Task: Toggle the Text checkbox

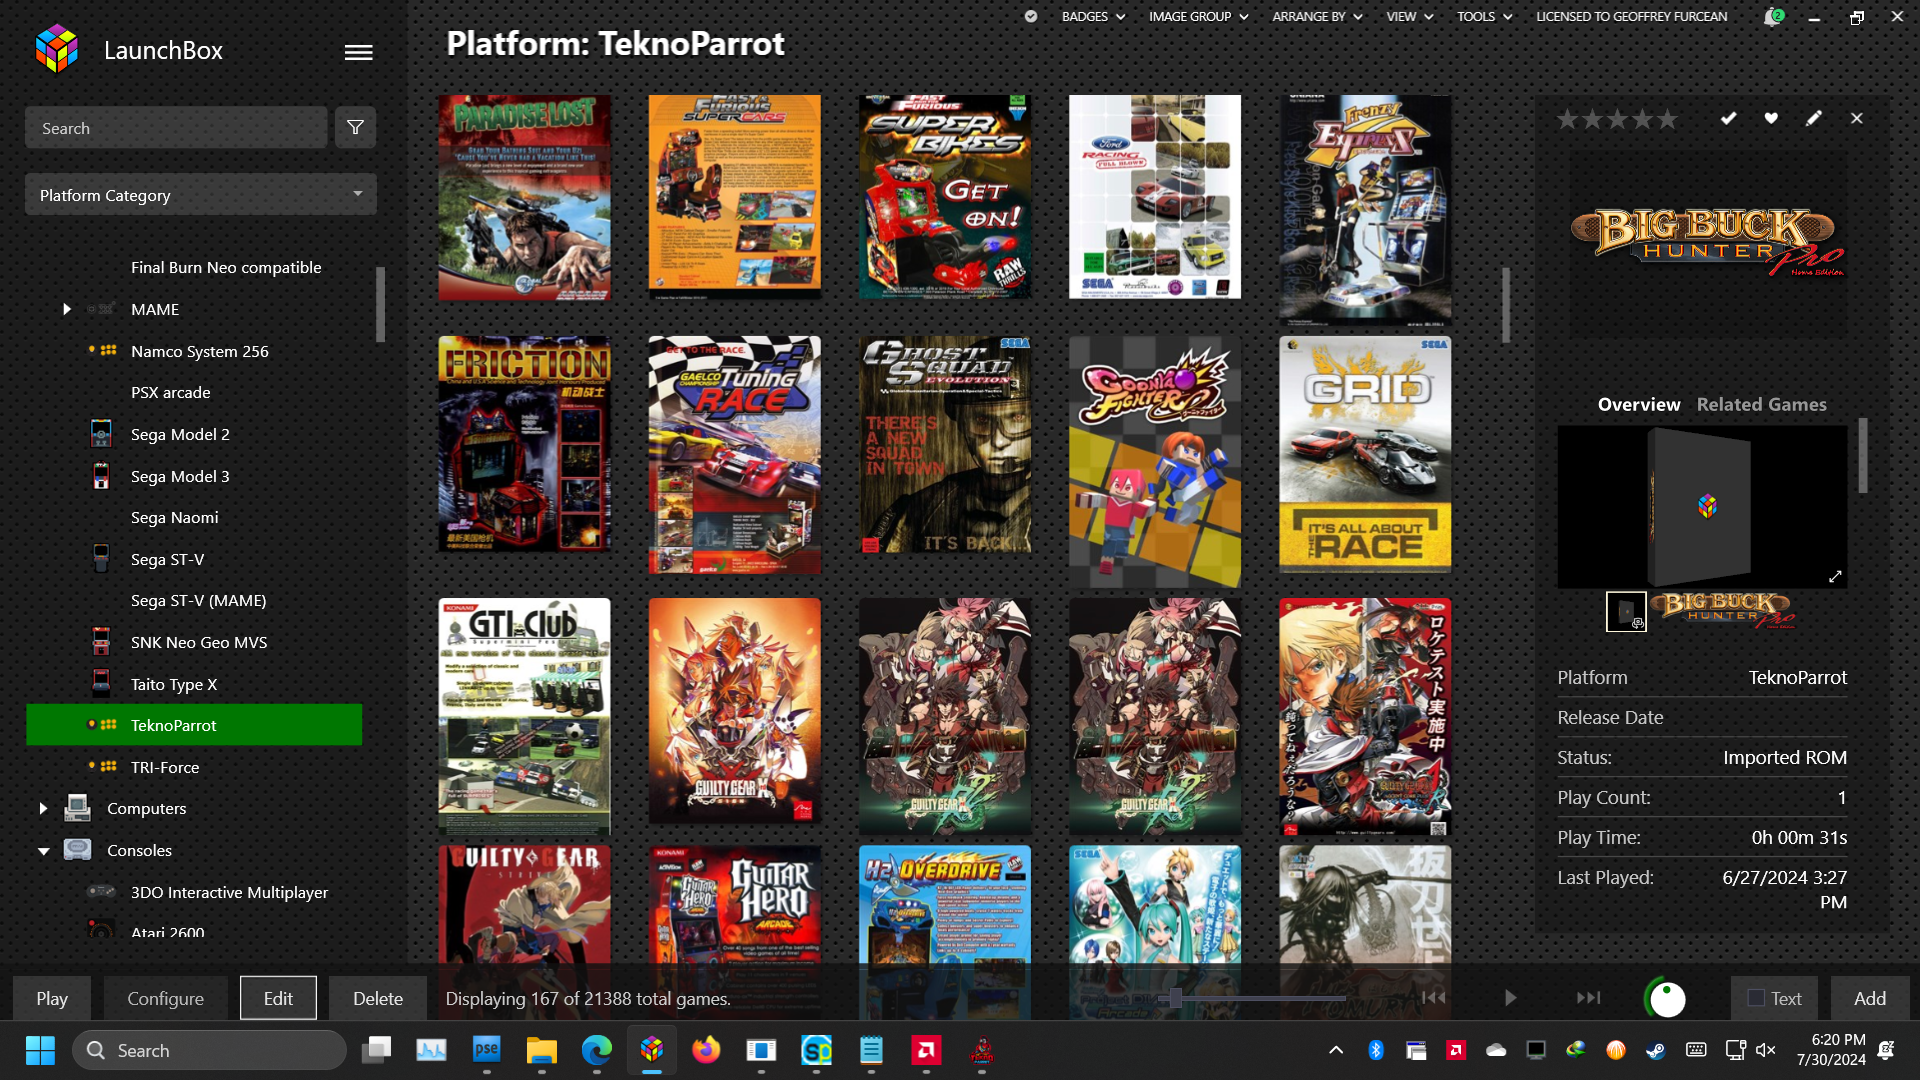Action: (x=1755, y=998)
